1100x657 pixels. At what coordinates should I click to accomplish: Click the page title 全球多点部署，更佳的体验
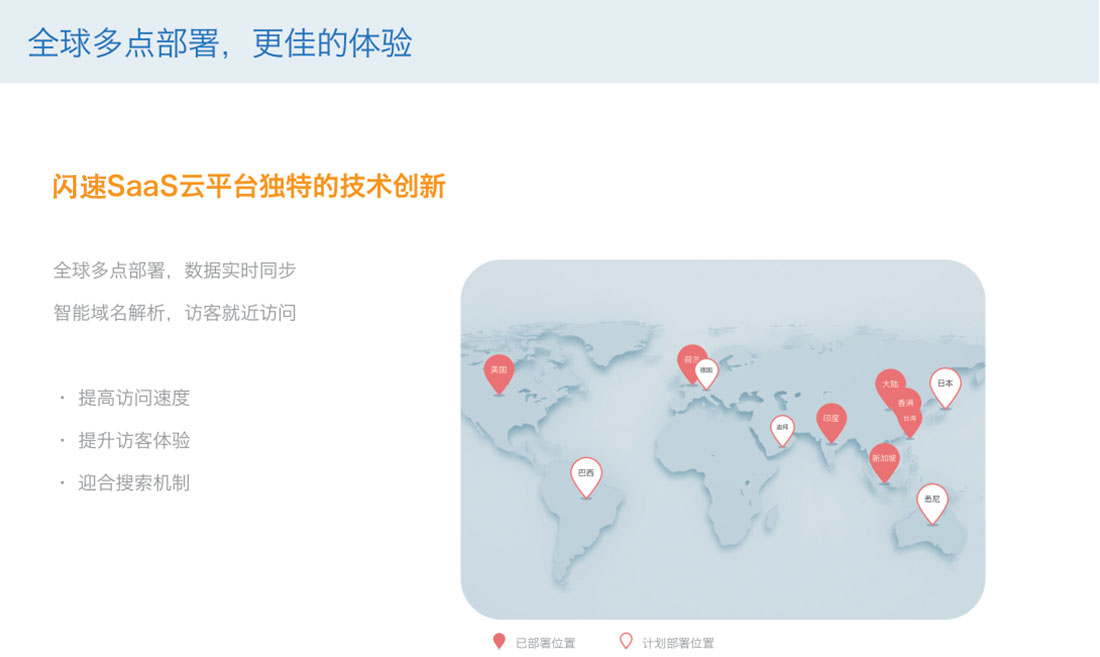(x=220, y=43)
